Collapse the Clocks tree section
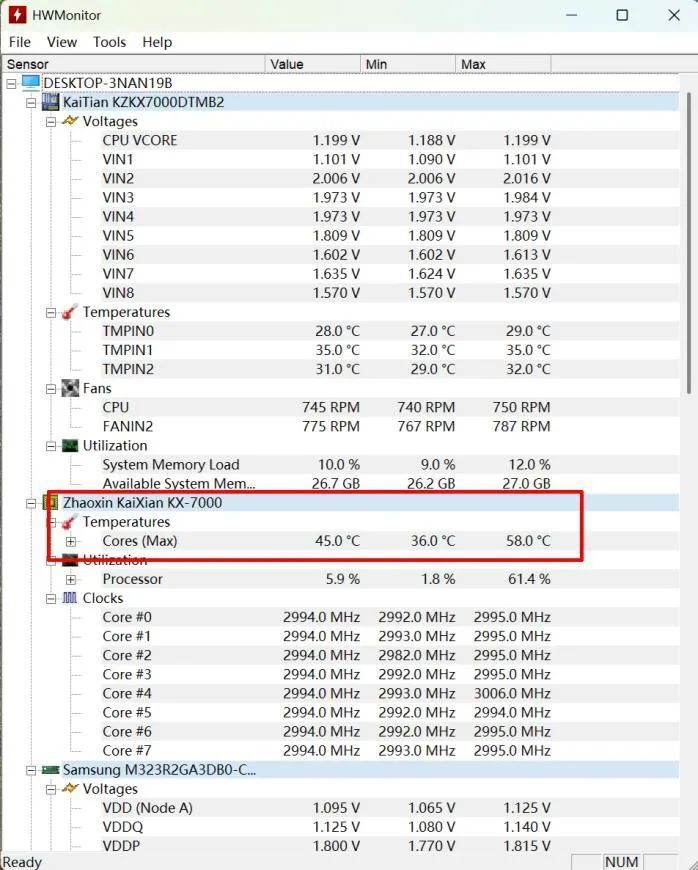Image resolution: width=698 pixels, height=870 pixels. click(x=51, y=598)
